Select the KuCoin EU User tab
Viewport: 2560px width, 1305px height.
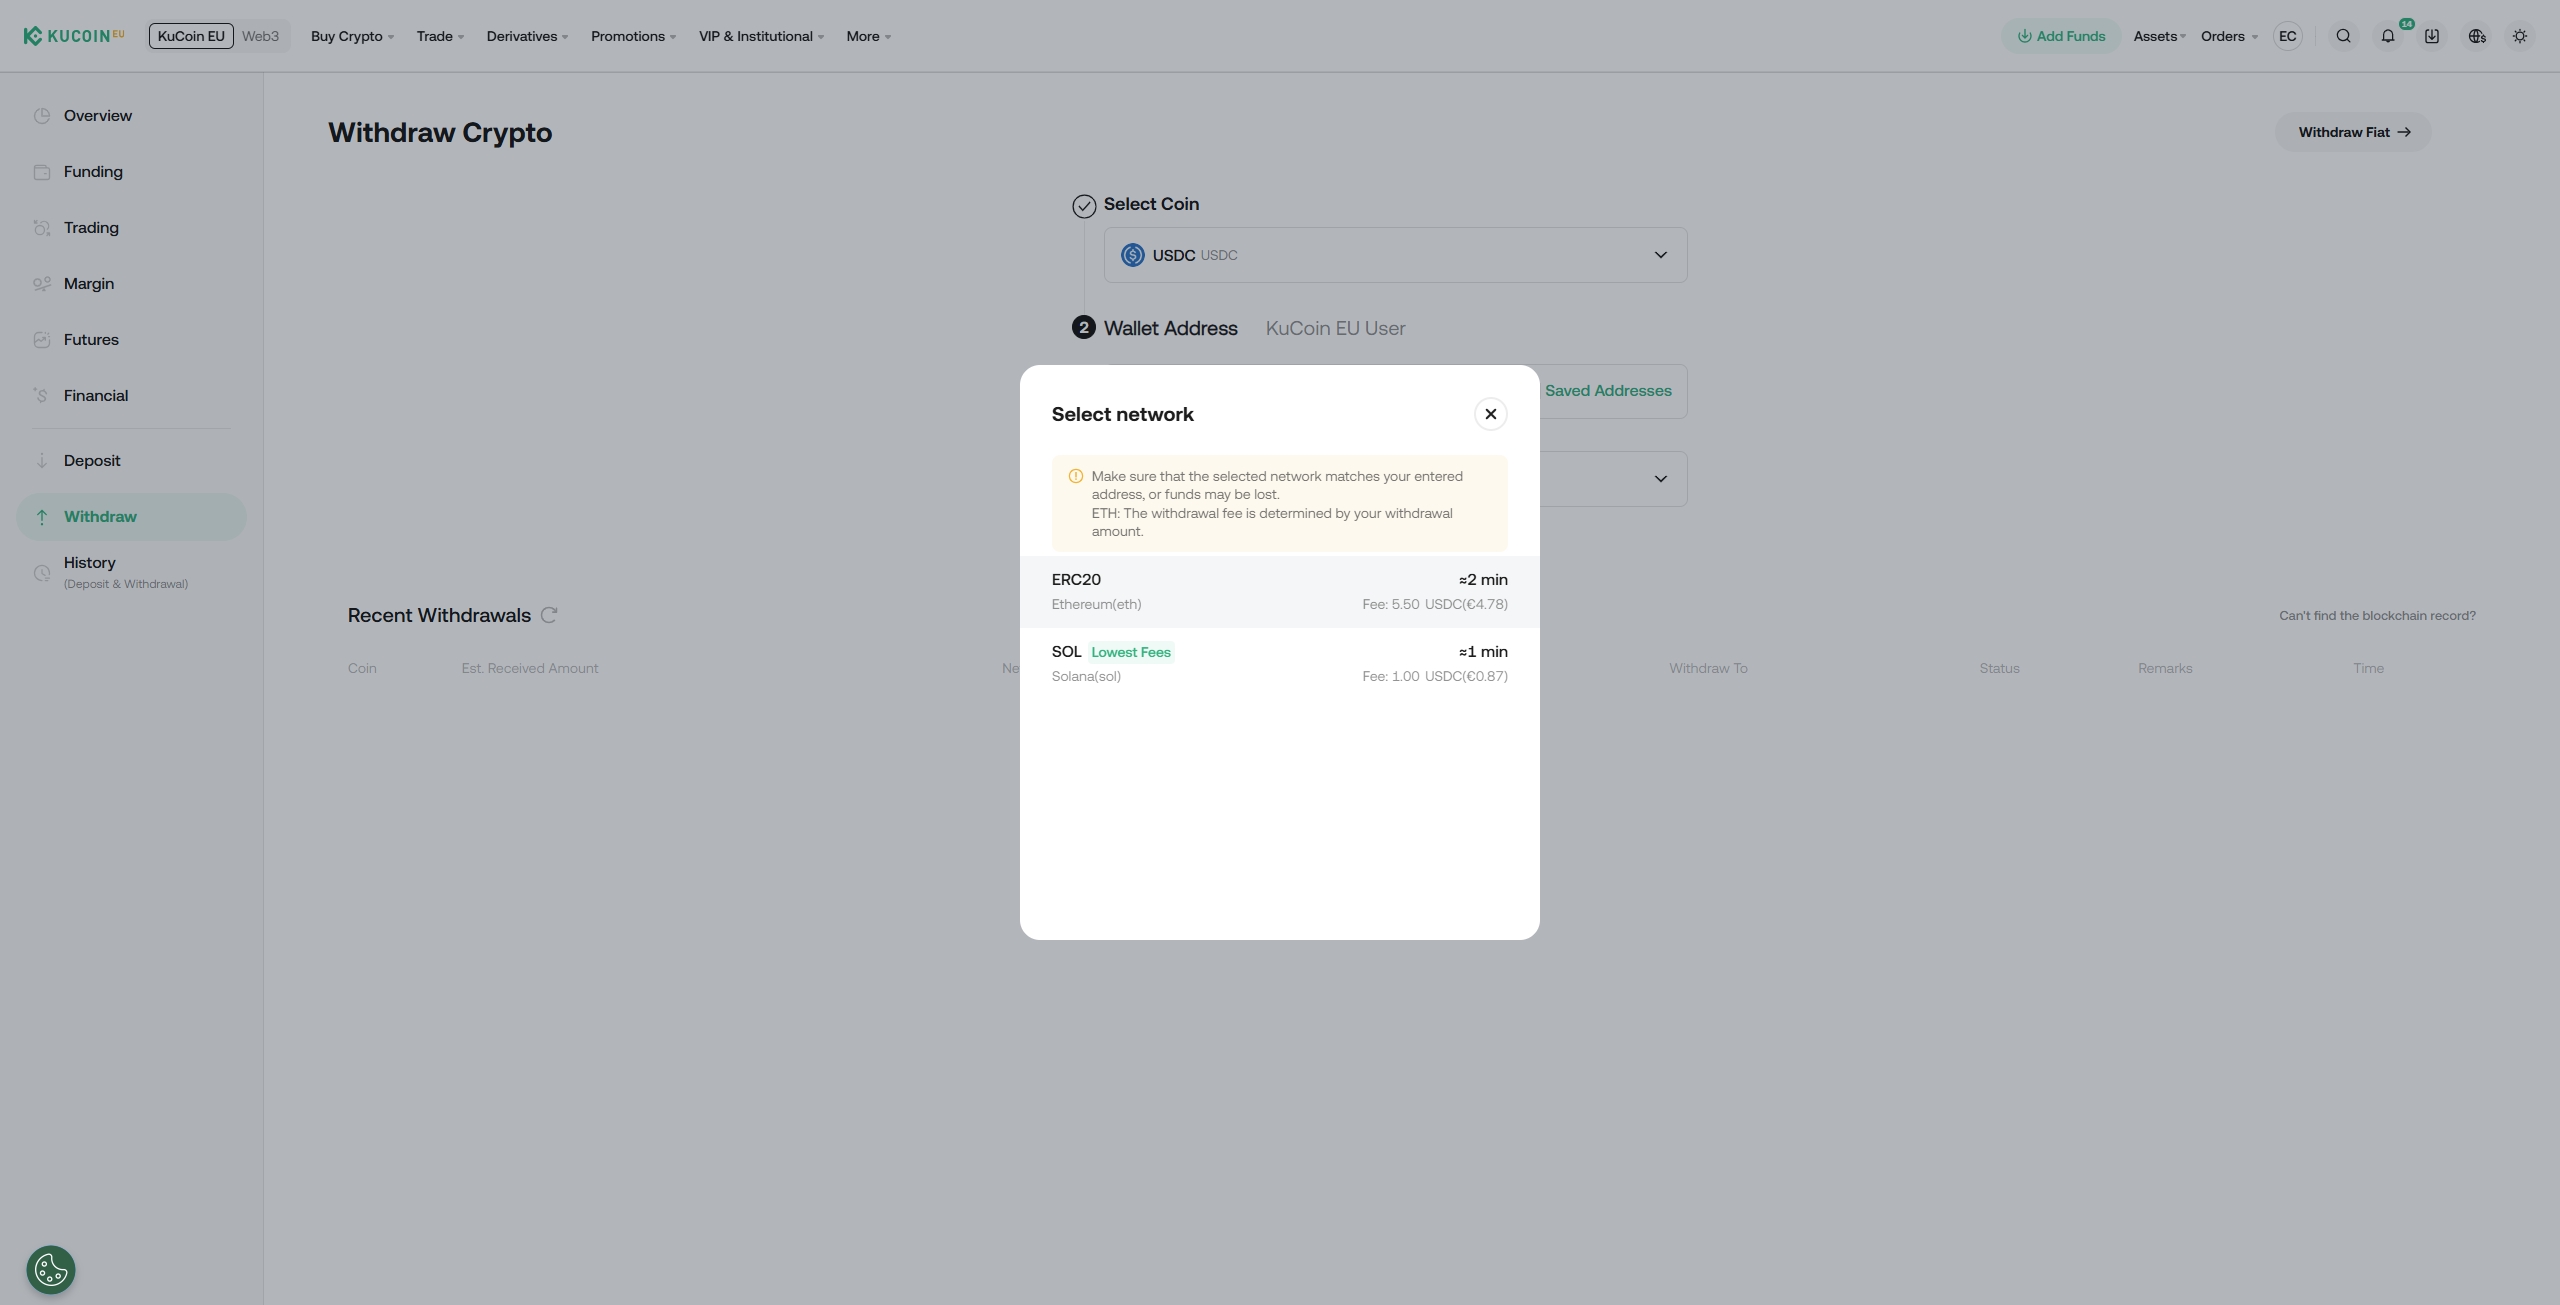pyautogui.click(x=1335, y=328)
